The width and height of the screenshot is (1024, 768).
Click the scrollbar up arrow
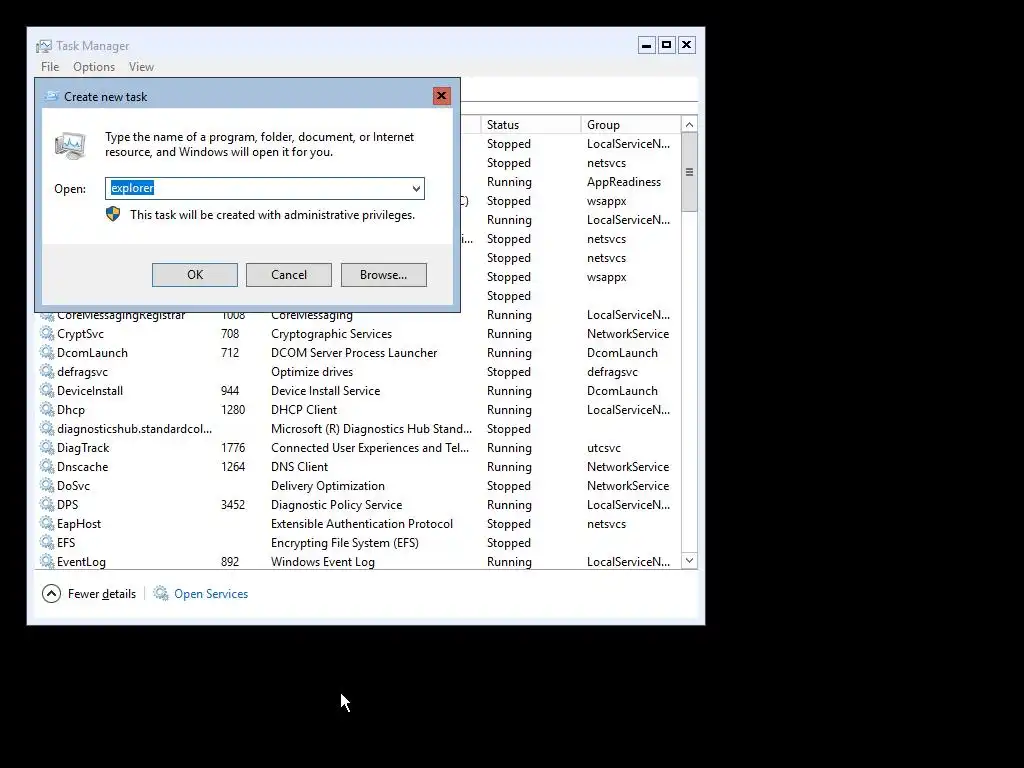[x=689, y=125]
